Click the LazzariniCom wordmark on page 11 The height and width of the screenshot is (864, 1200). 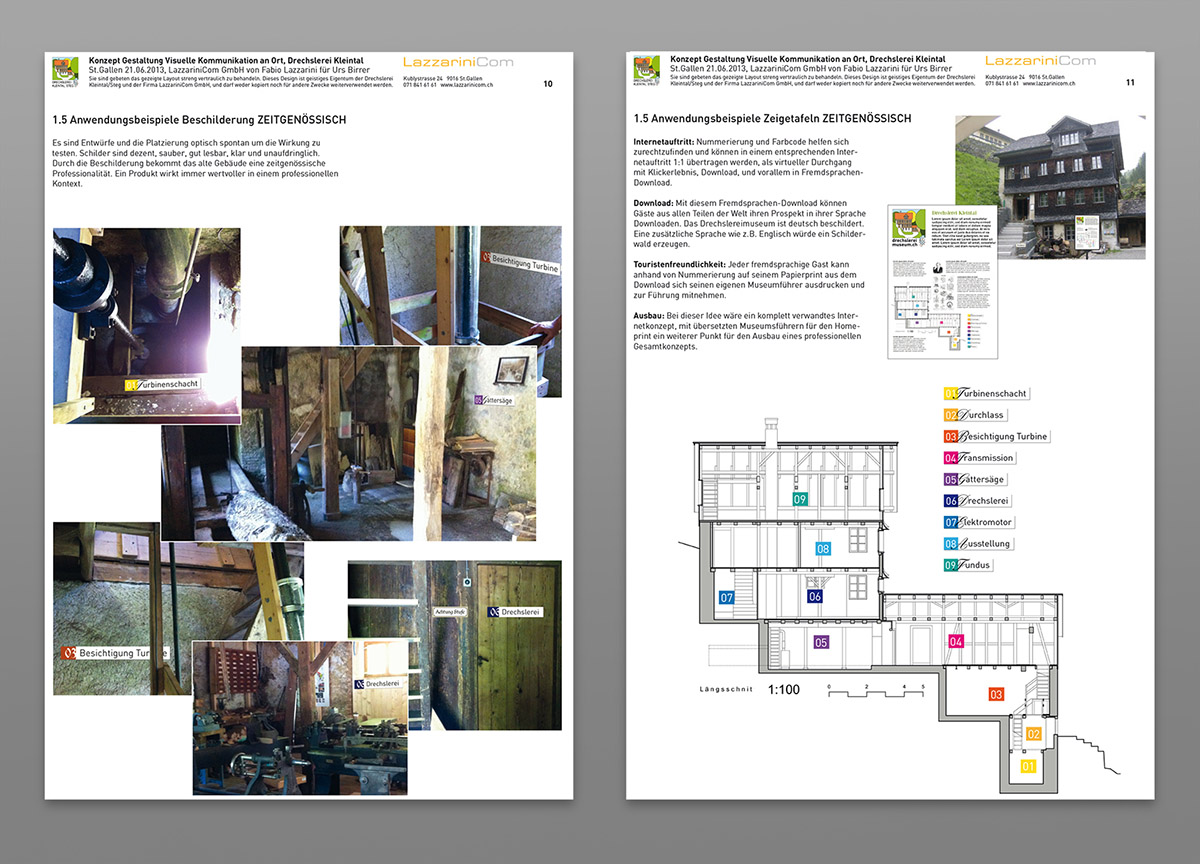1040,62
